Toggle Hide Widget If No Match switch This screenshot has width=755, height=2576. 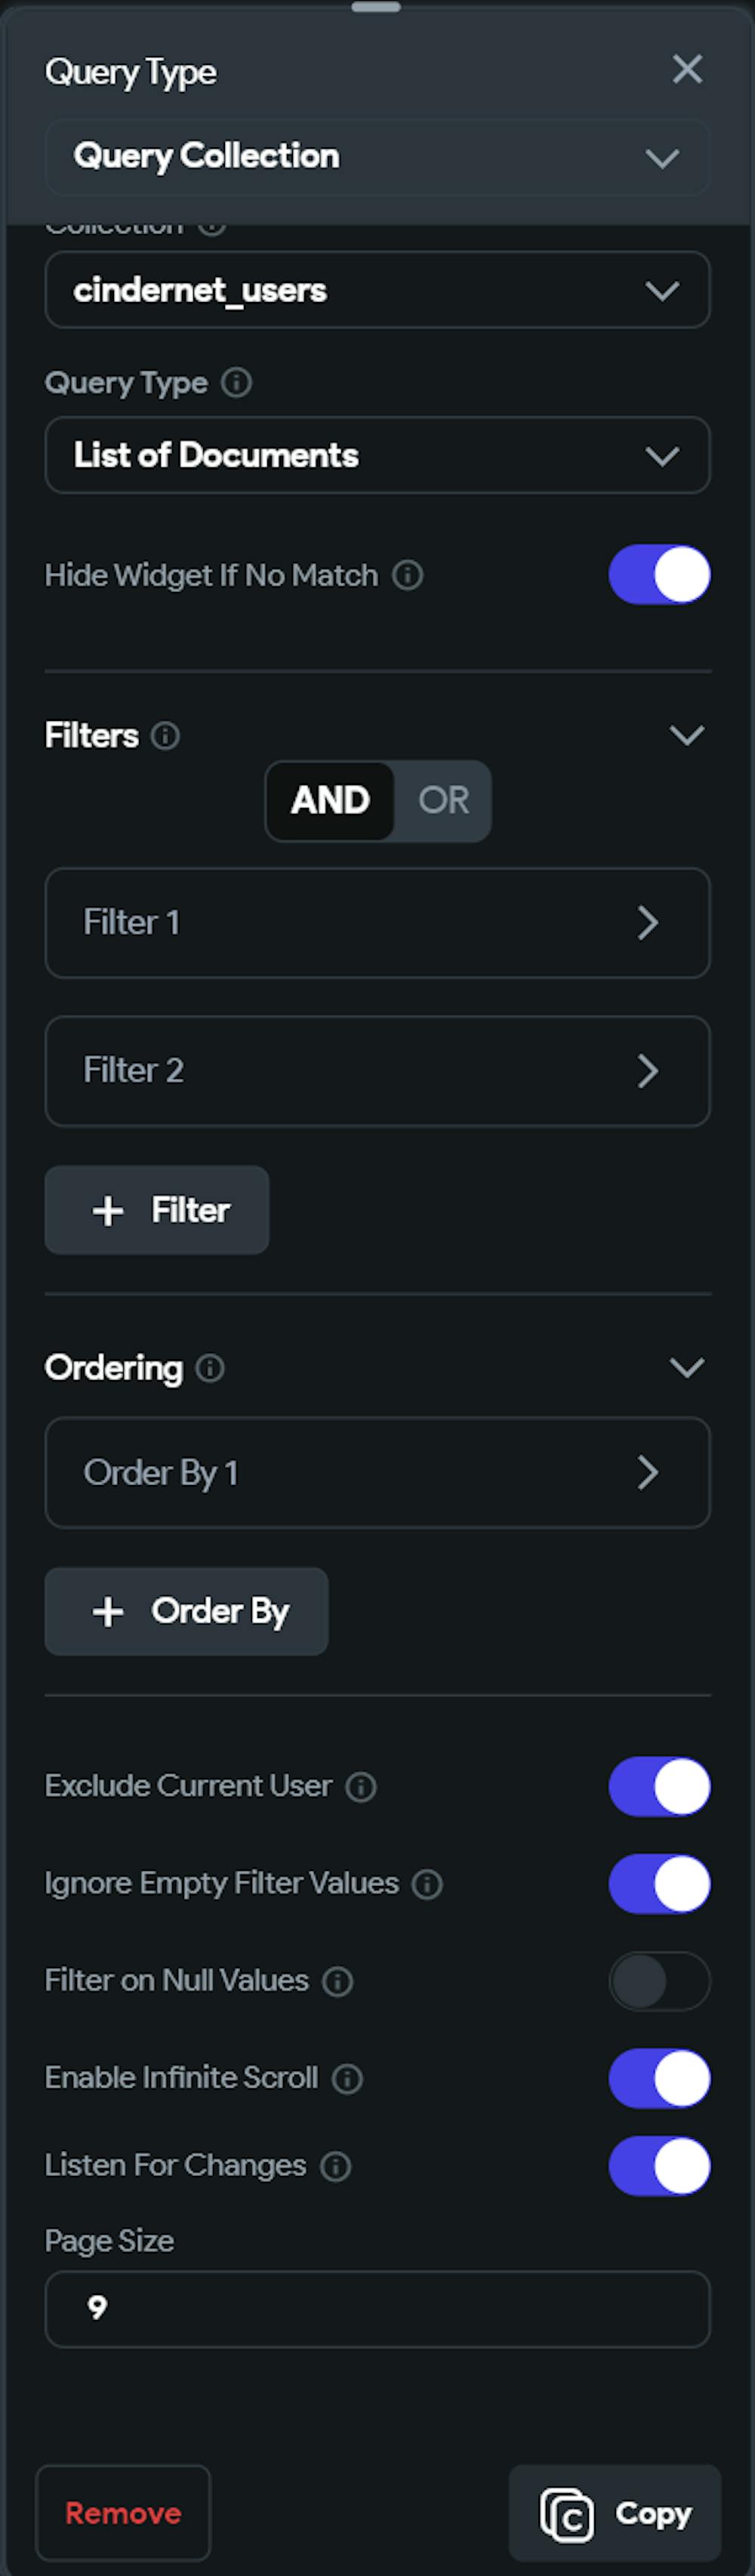659,575
